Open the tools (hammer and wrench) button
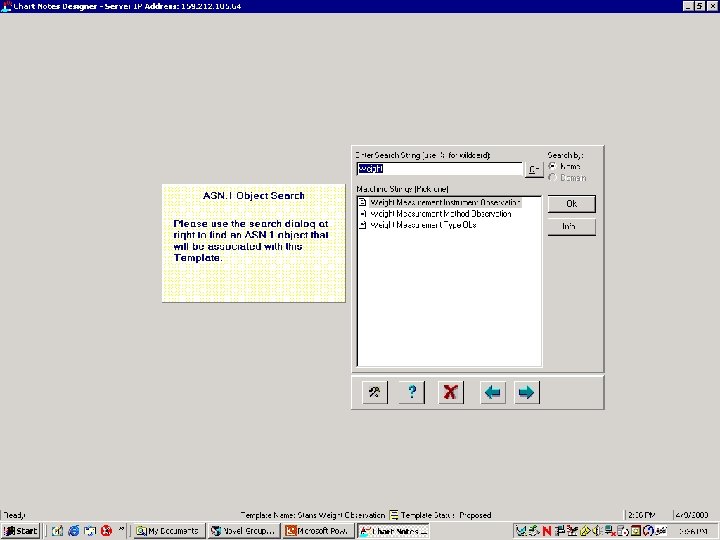 375,393
